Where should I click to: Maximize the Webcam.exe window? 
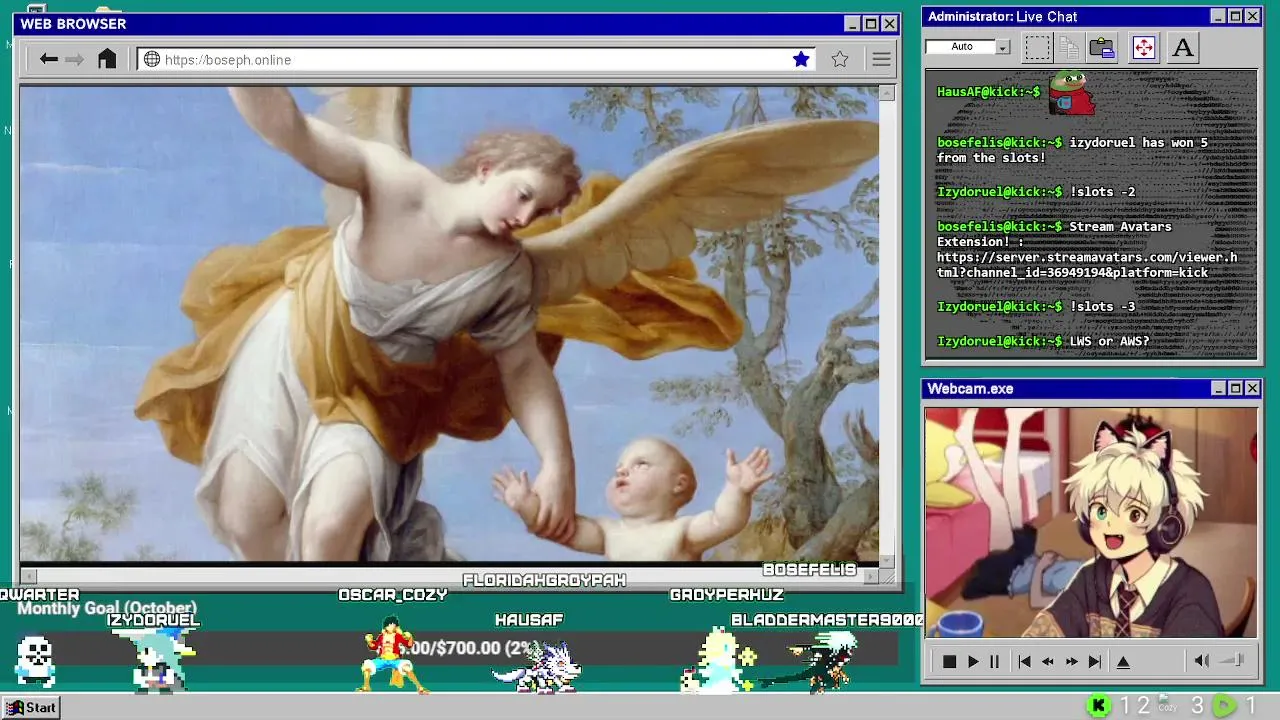point(1235,388)
